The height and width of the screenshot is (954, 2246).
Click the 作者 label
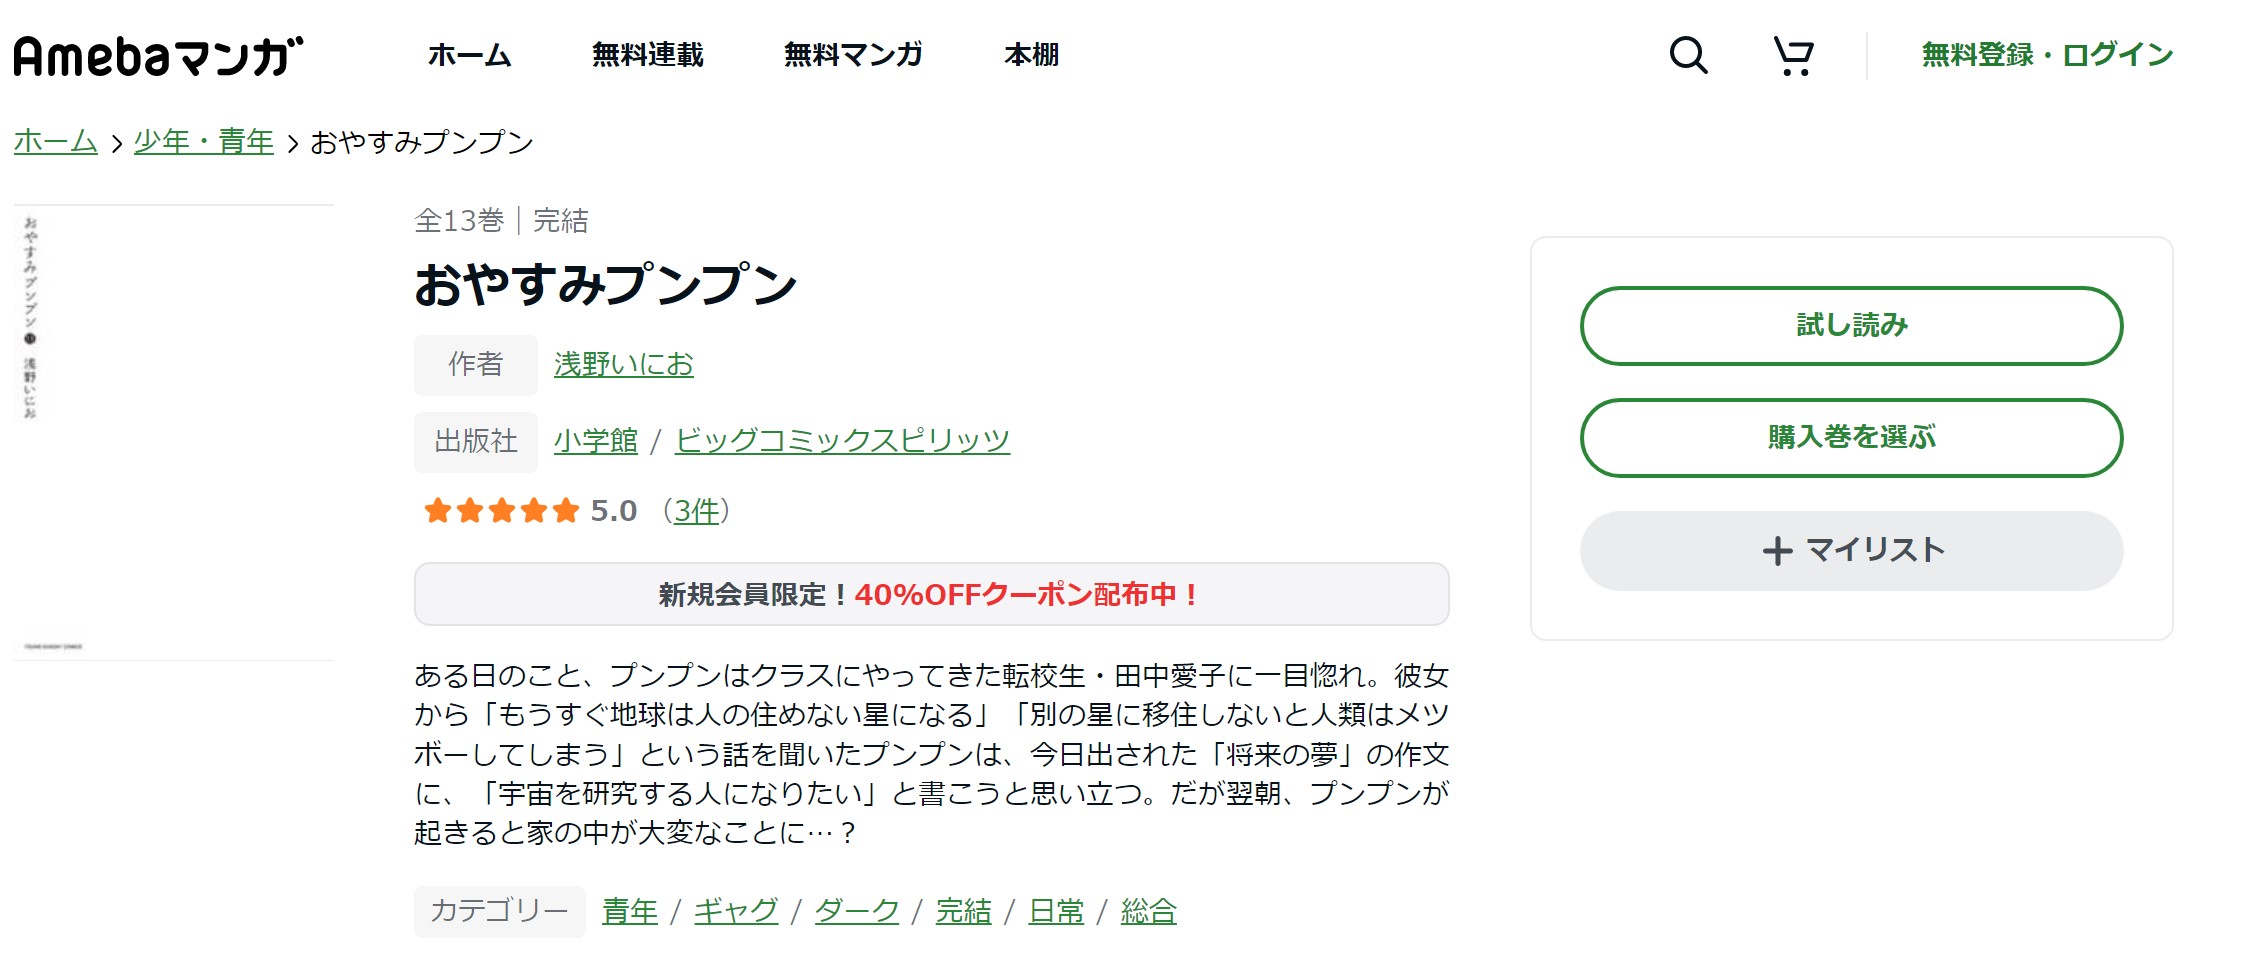point(476,365)
